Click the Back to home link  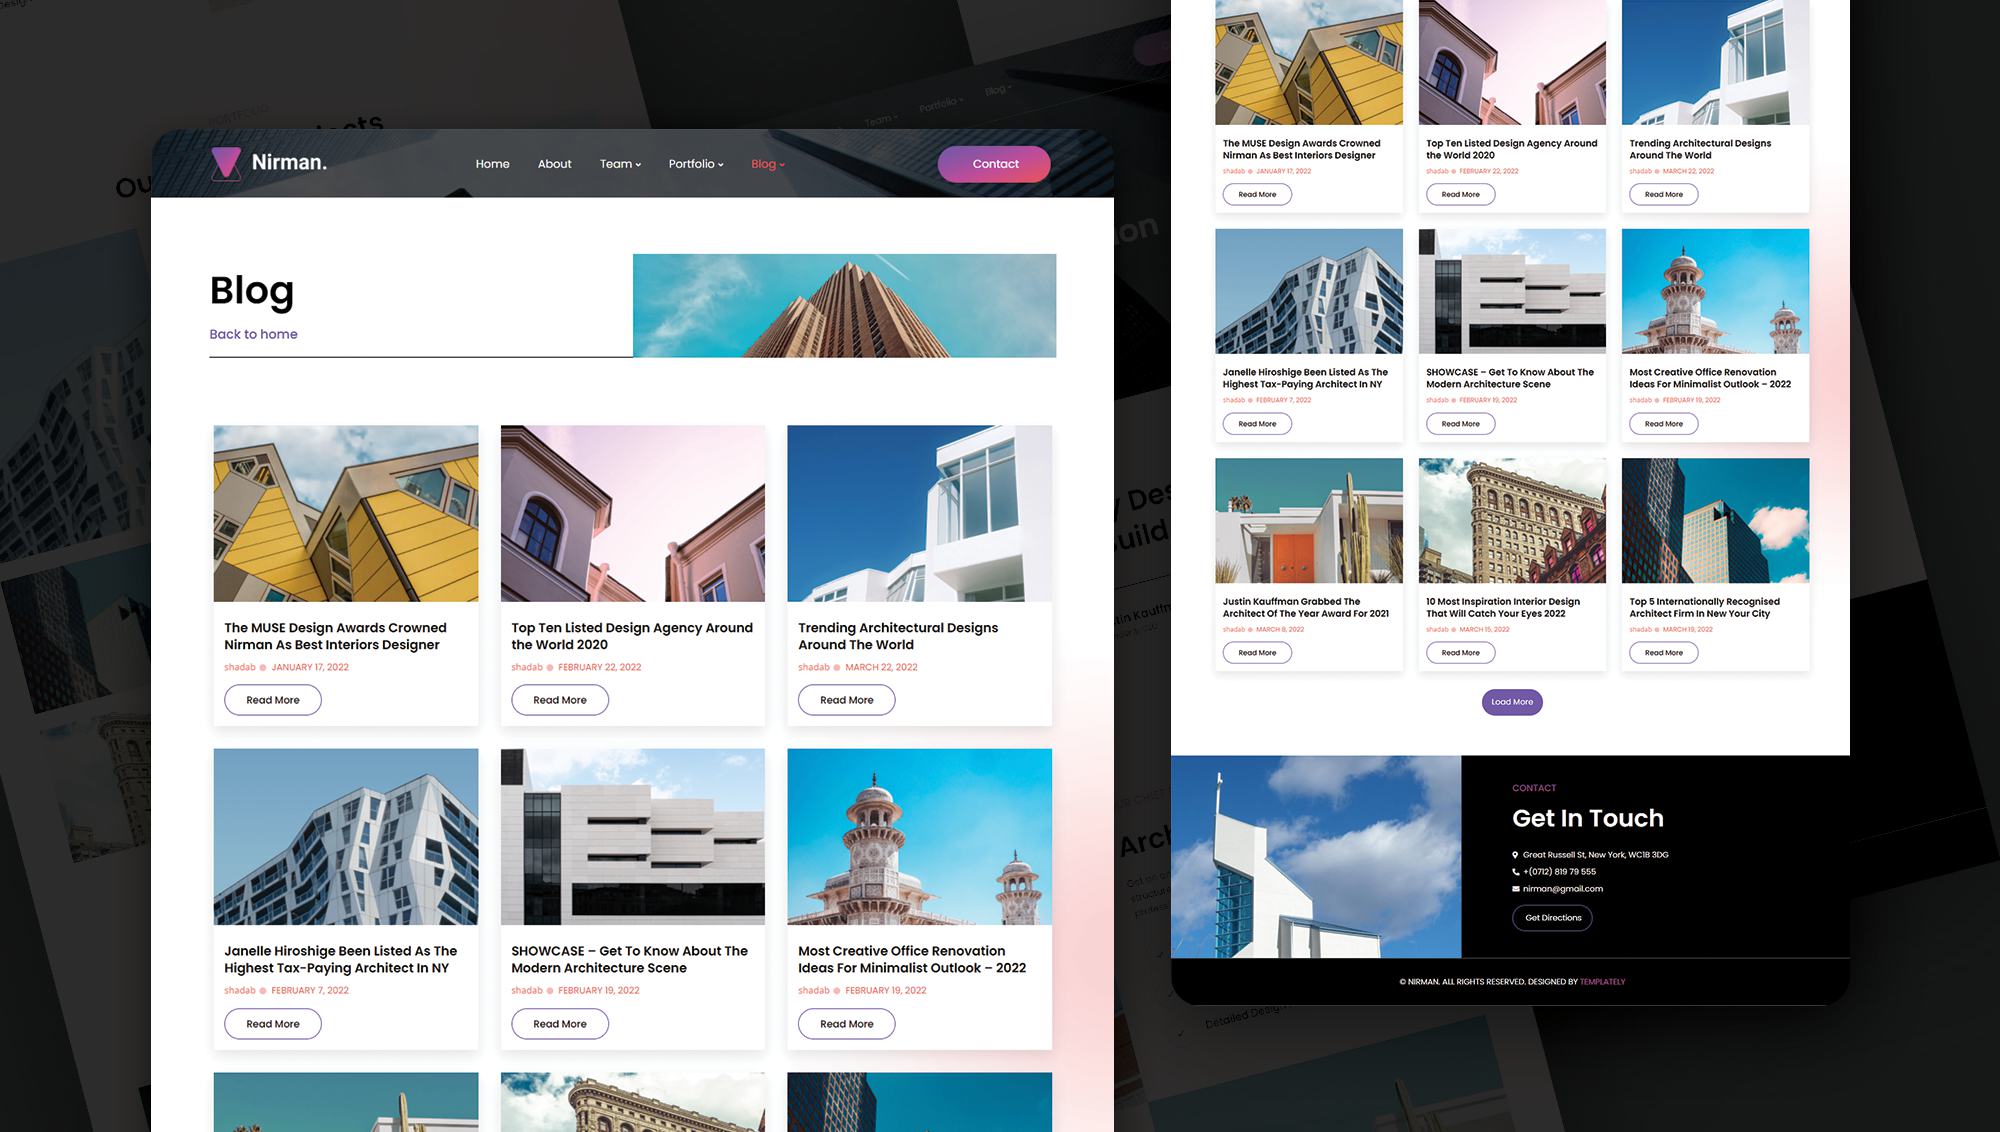click(x=253, y=334)
